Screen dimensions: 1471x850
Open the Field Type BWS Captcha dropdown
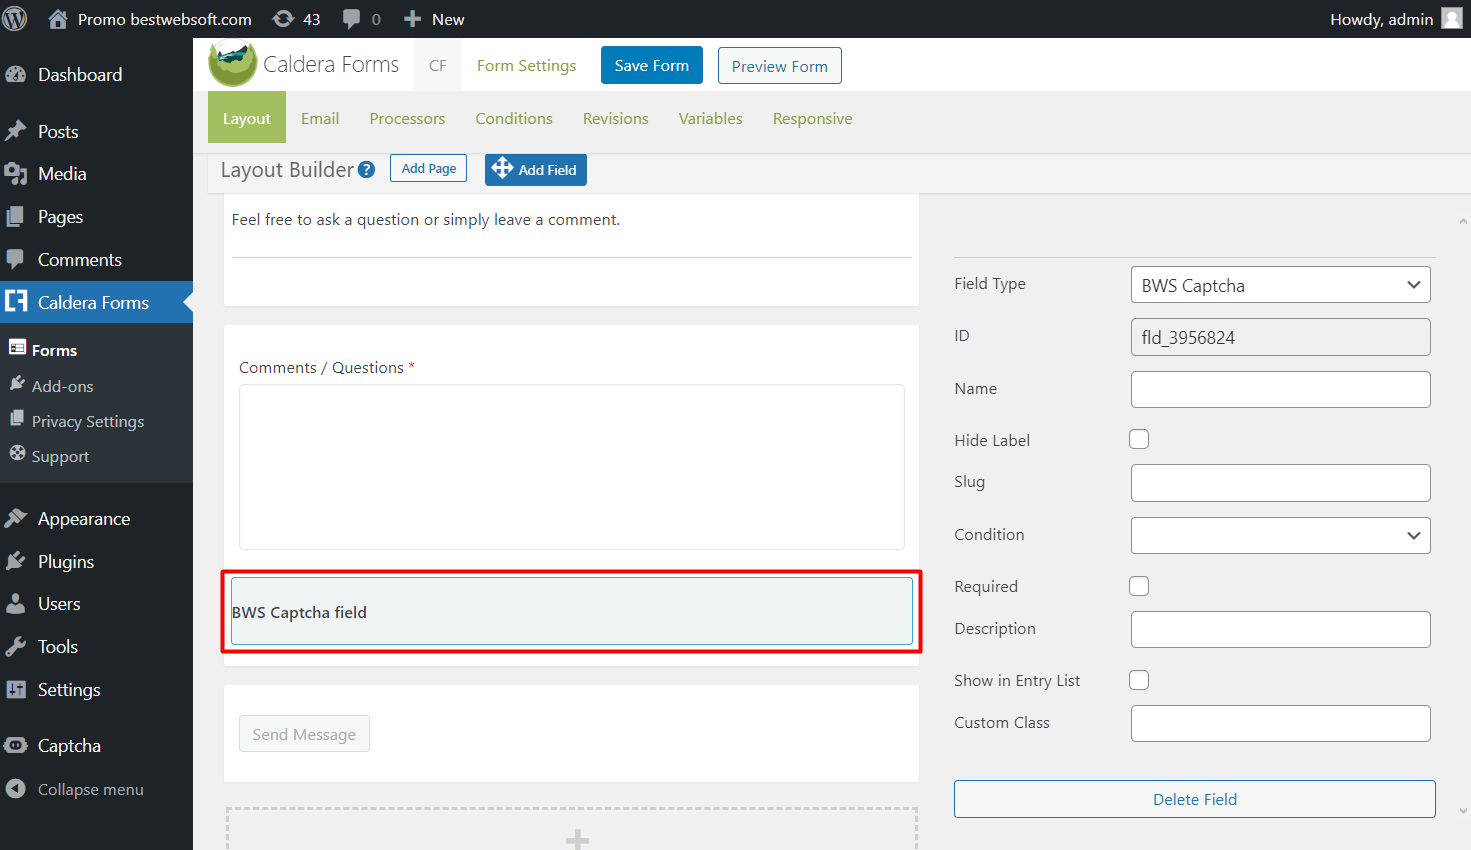[x=1280, y=285]
